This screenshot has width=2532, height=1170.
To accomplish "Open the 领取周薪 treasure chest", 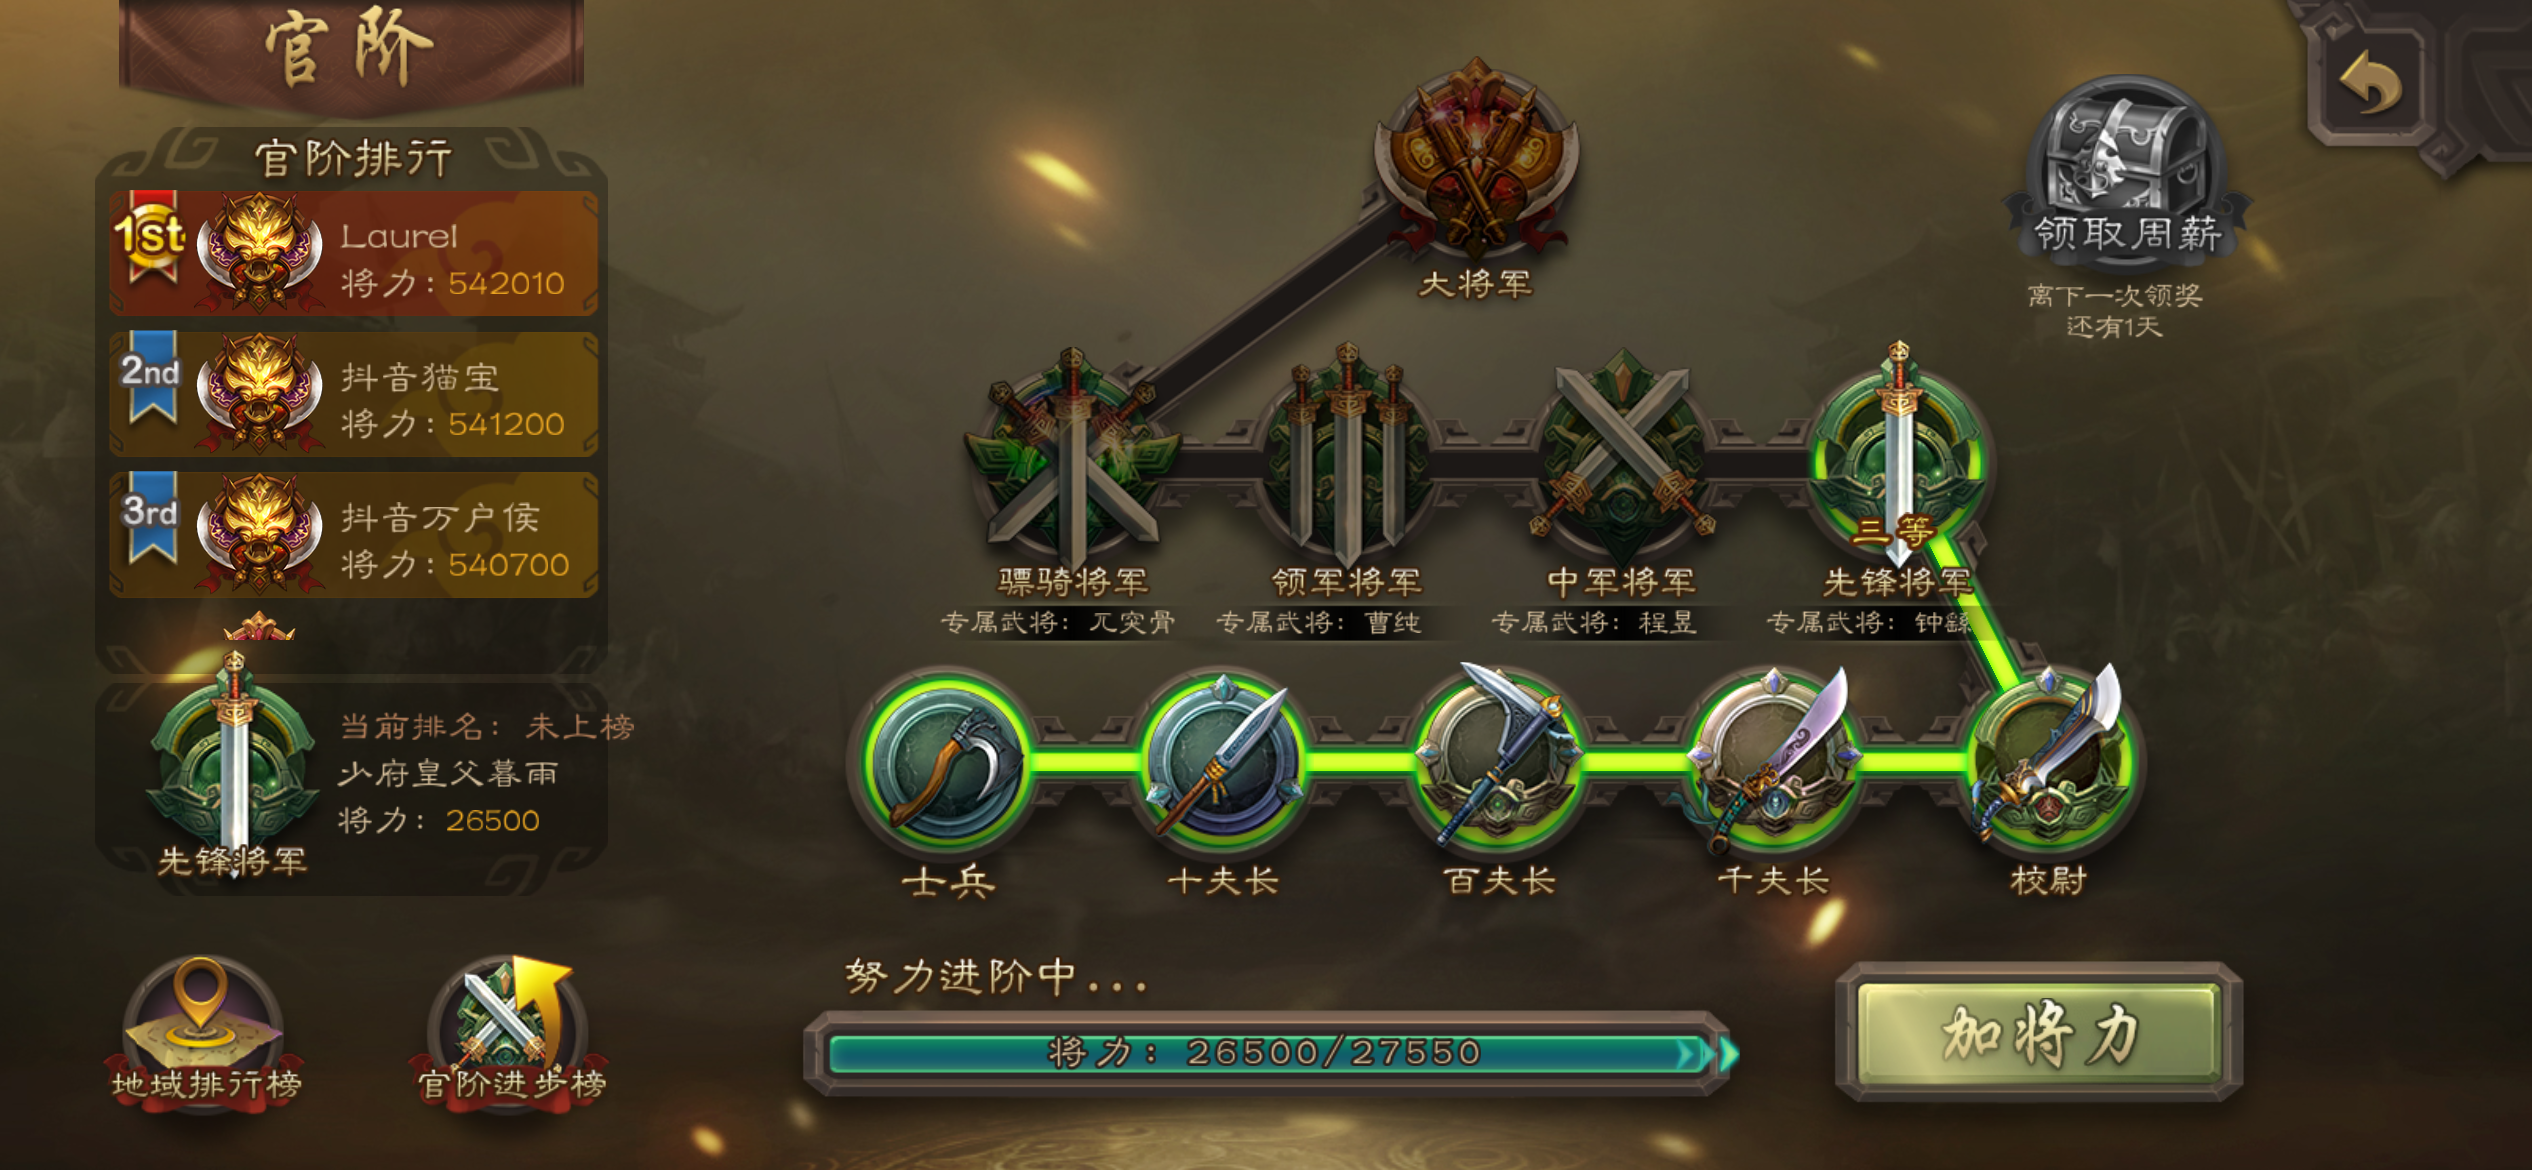I will (x=2127, y=172).
